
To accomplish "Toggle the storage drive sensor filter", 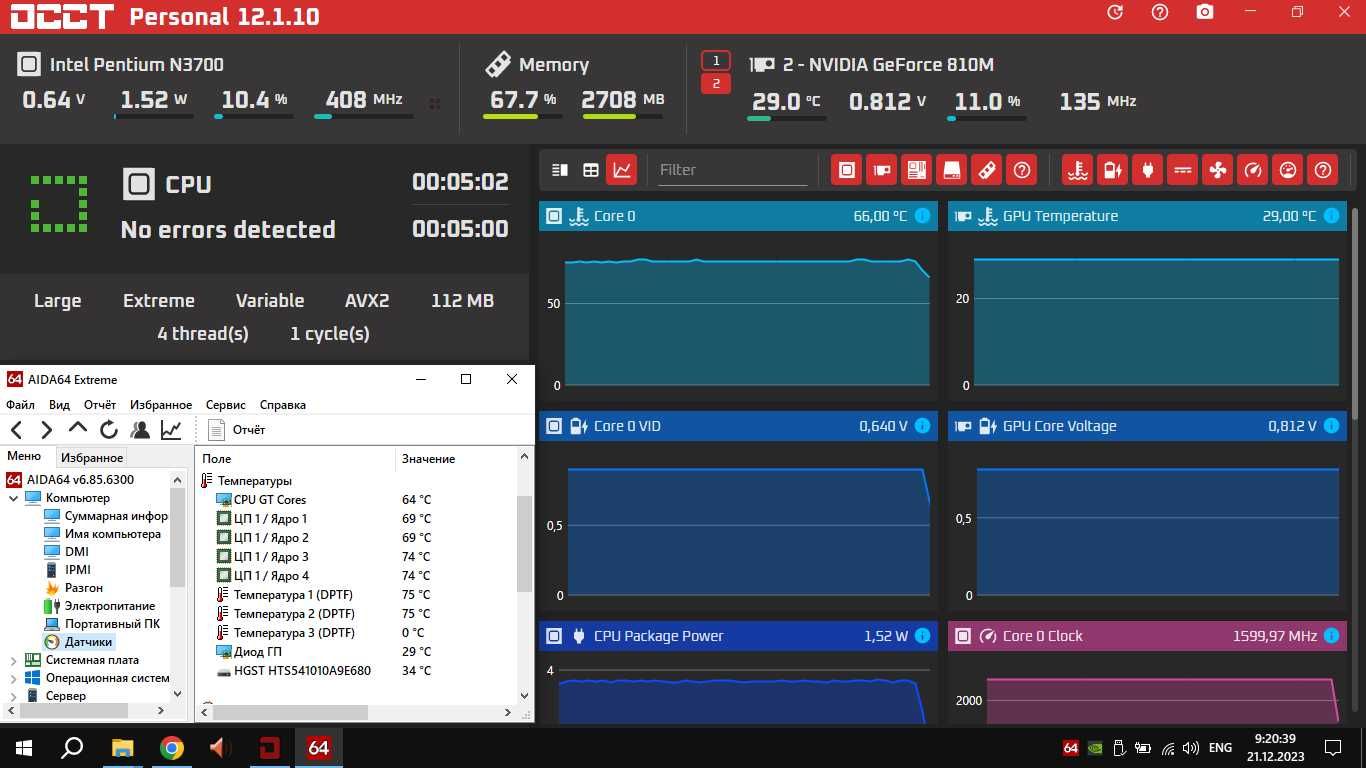I will tap(951, 170).
